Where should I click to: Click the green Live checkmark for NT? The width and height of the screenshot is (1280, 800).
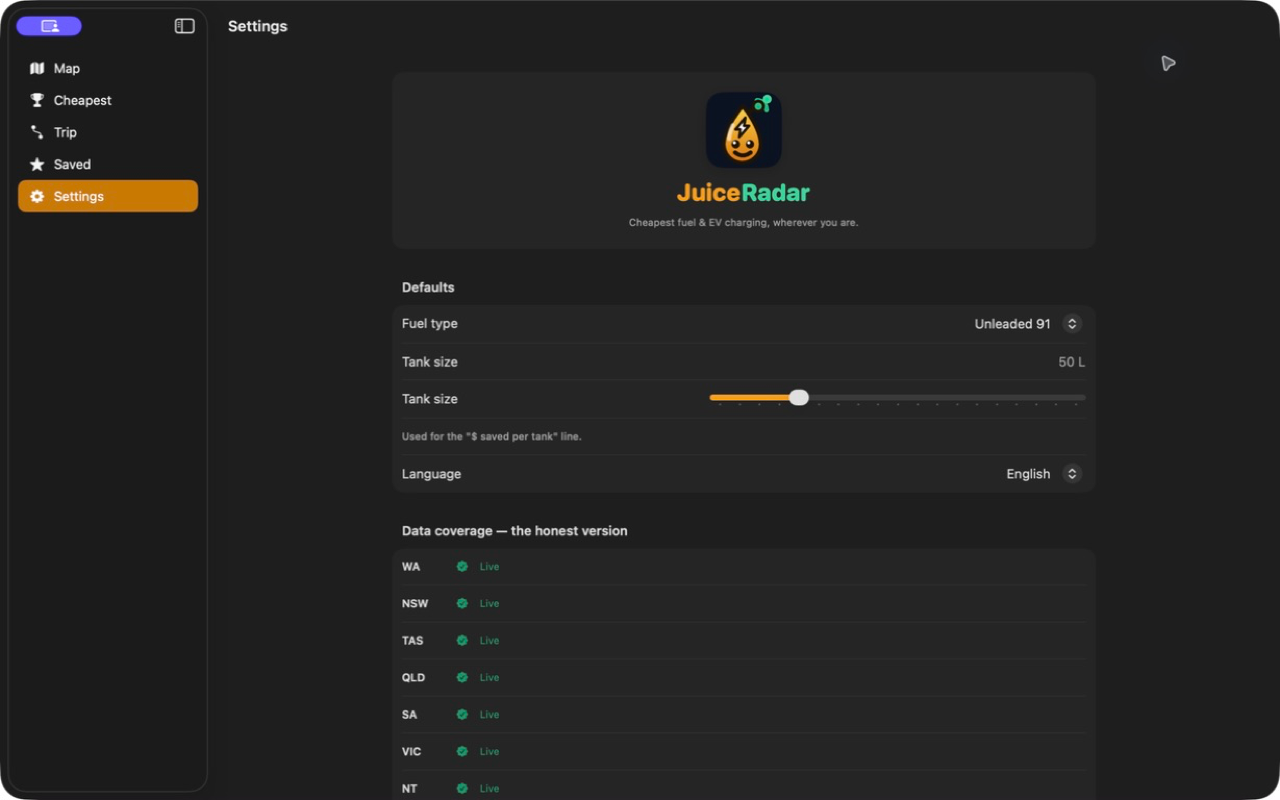(x=462, y=789)
